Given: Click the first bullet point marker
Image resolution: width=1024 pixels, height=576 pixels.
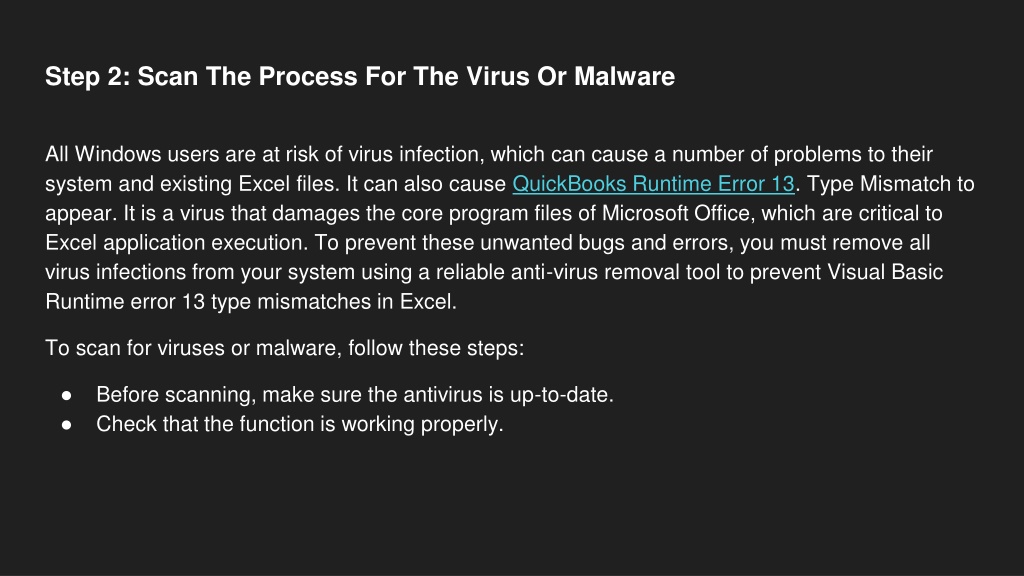Looking at the screenshot, I should [x=67, y=395].
